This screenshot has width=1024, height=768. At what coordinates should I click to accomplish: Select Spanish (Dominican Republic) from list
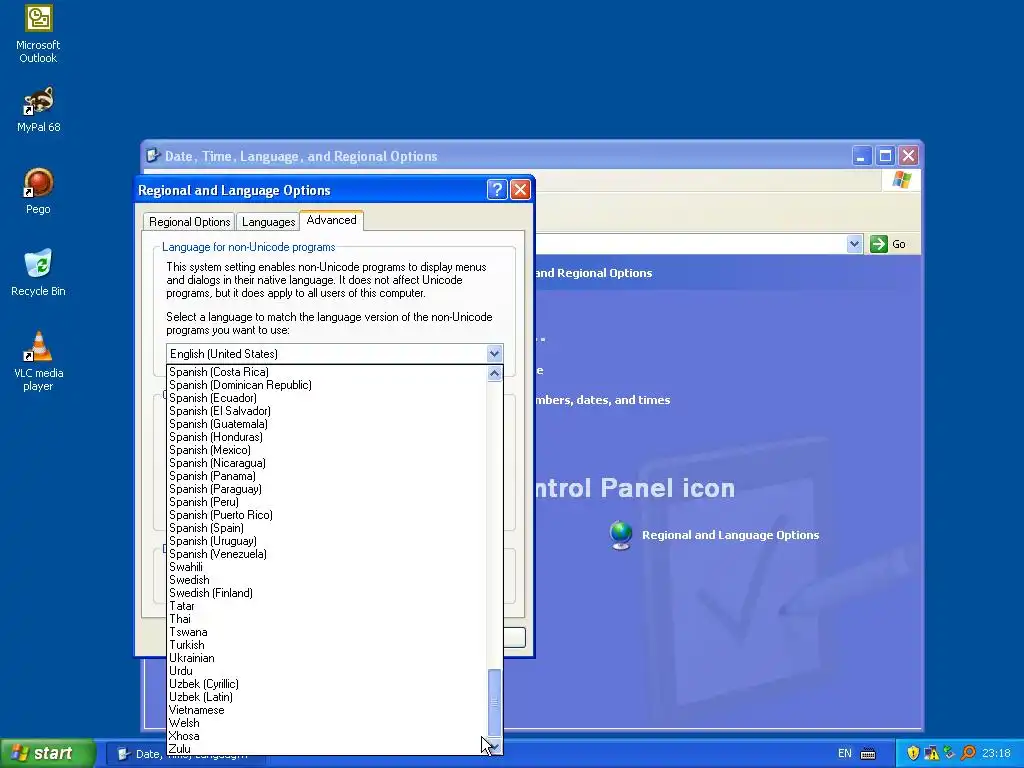point(327,385)
